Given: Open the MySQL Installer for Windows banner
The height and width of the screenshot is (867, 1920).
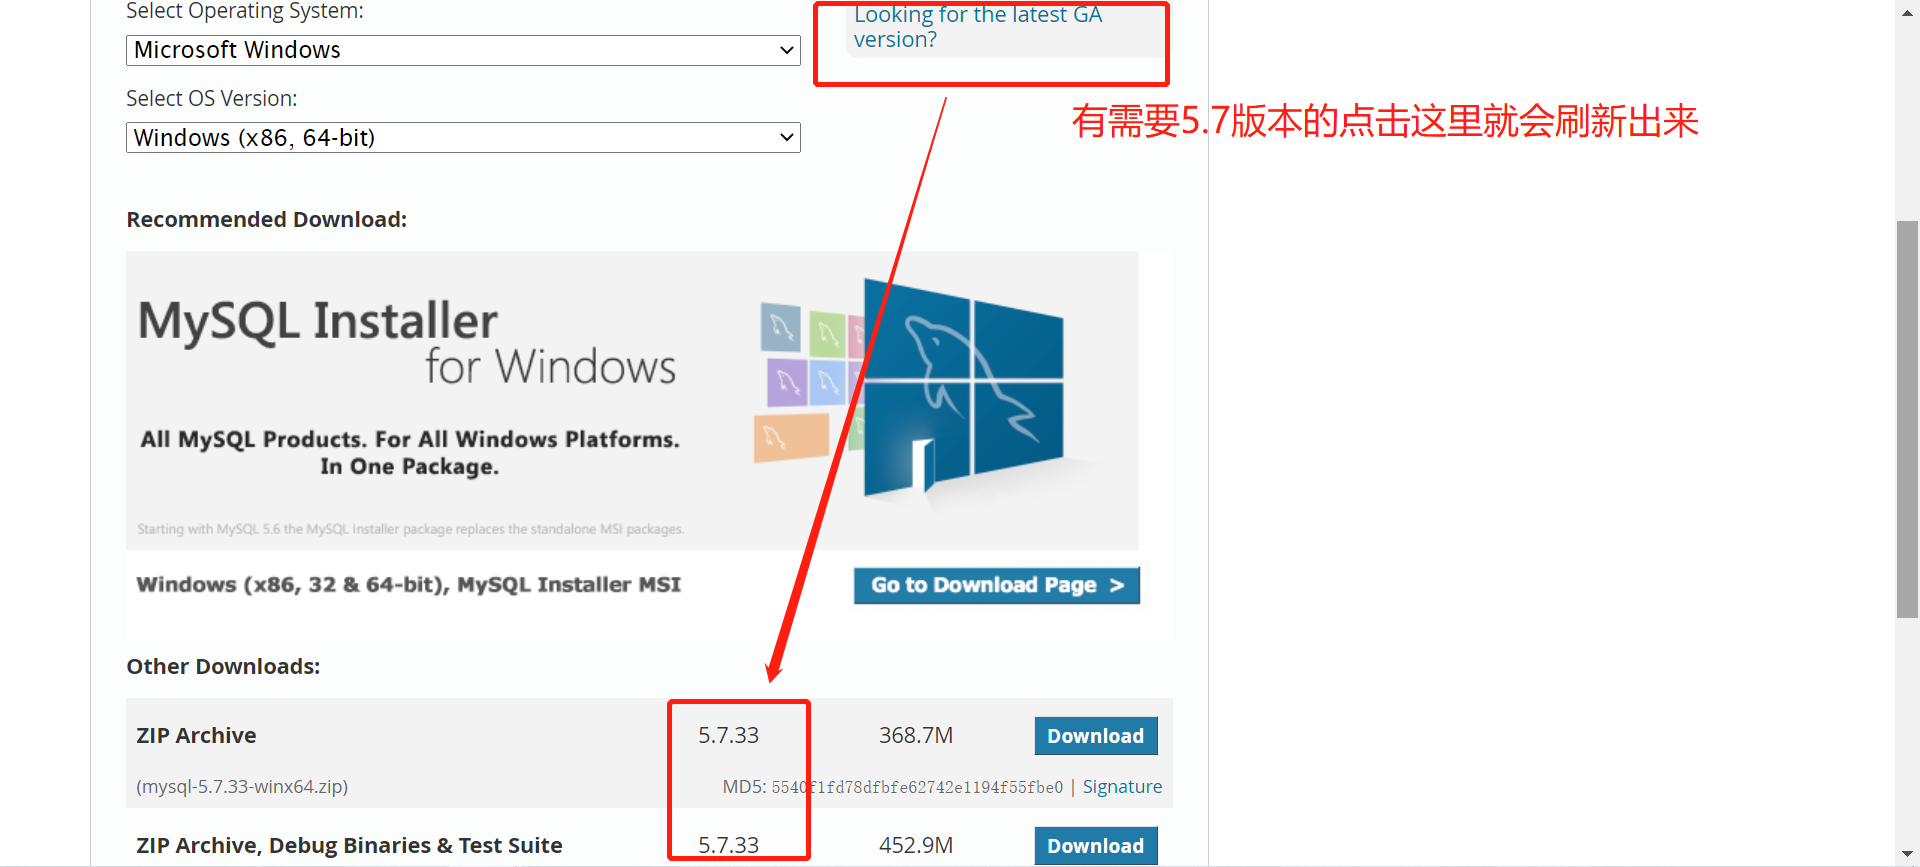Looking at the screenshot, I should point(632,400).
